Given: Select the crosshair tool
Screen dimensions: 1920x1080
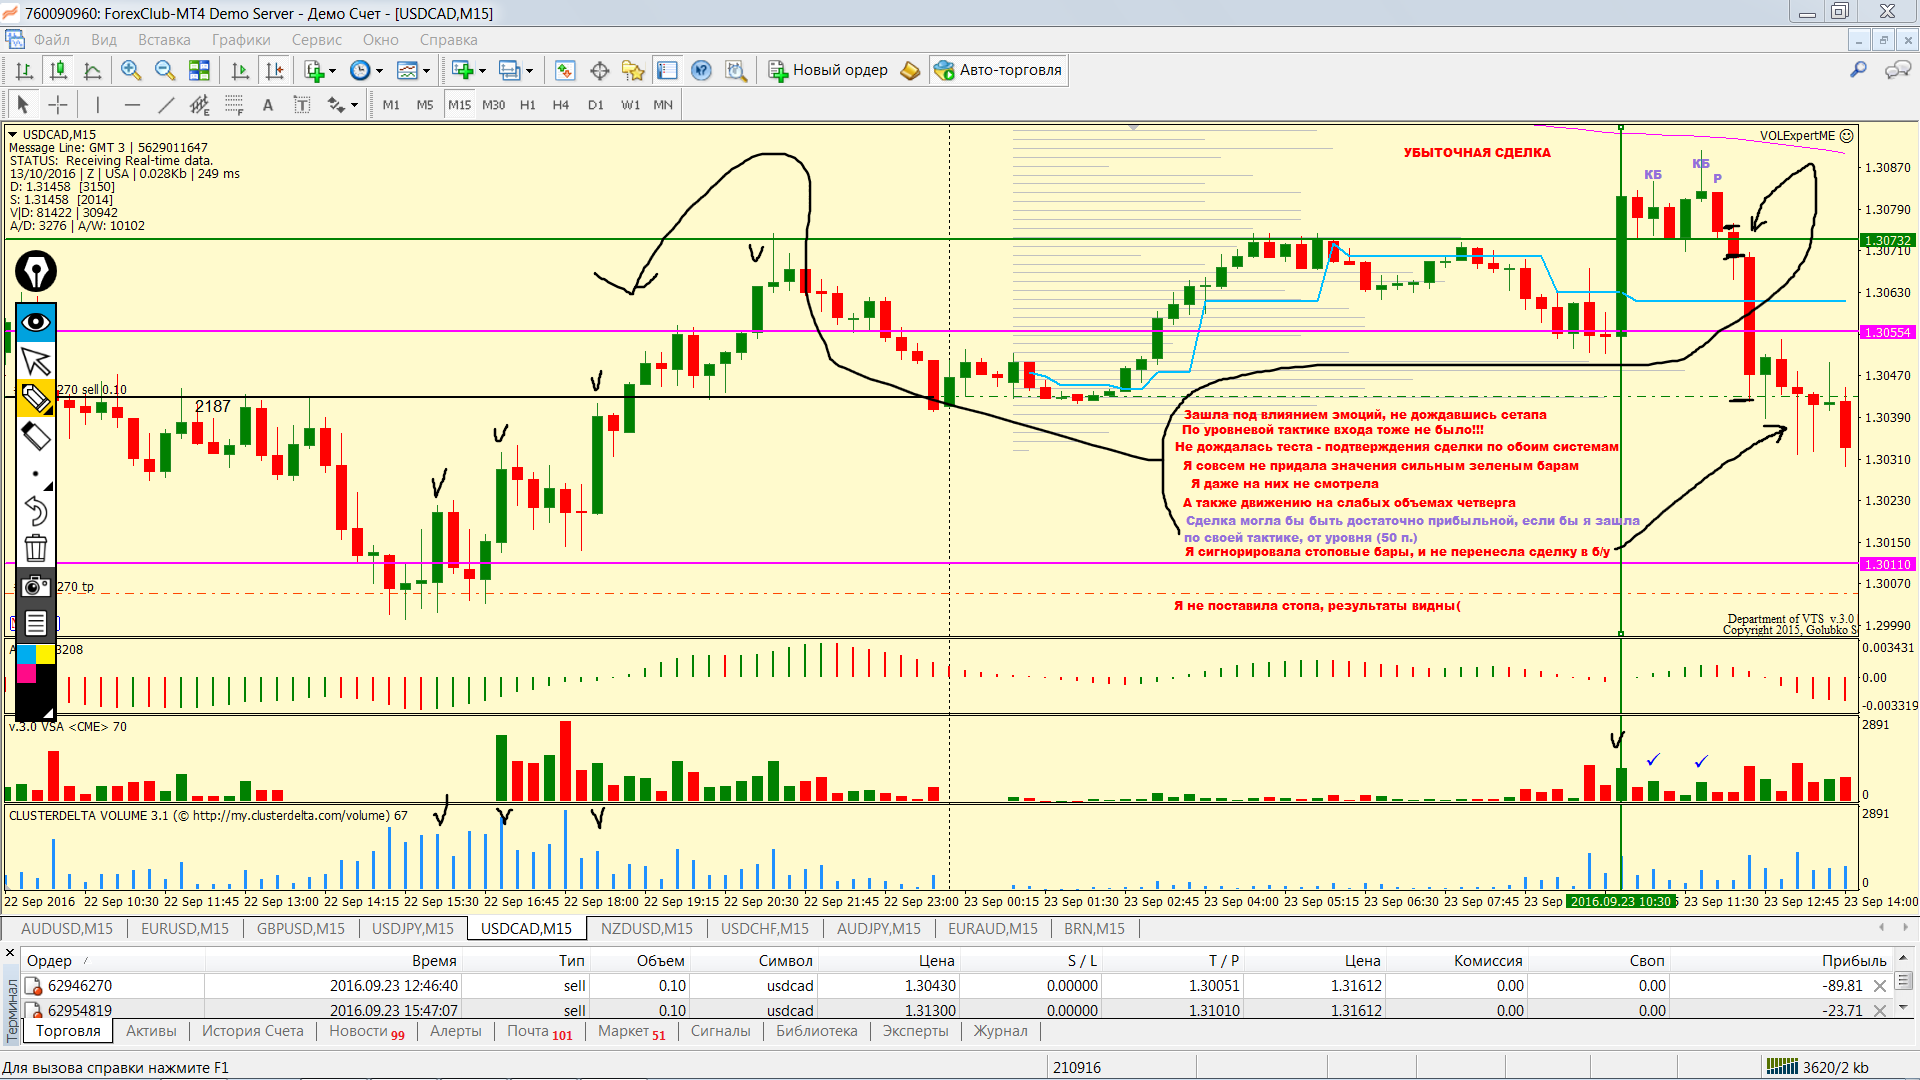Looking at the screenshot, I should pyautogui.click(x=58, y=105).
